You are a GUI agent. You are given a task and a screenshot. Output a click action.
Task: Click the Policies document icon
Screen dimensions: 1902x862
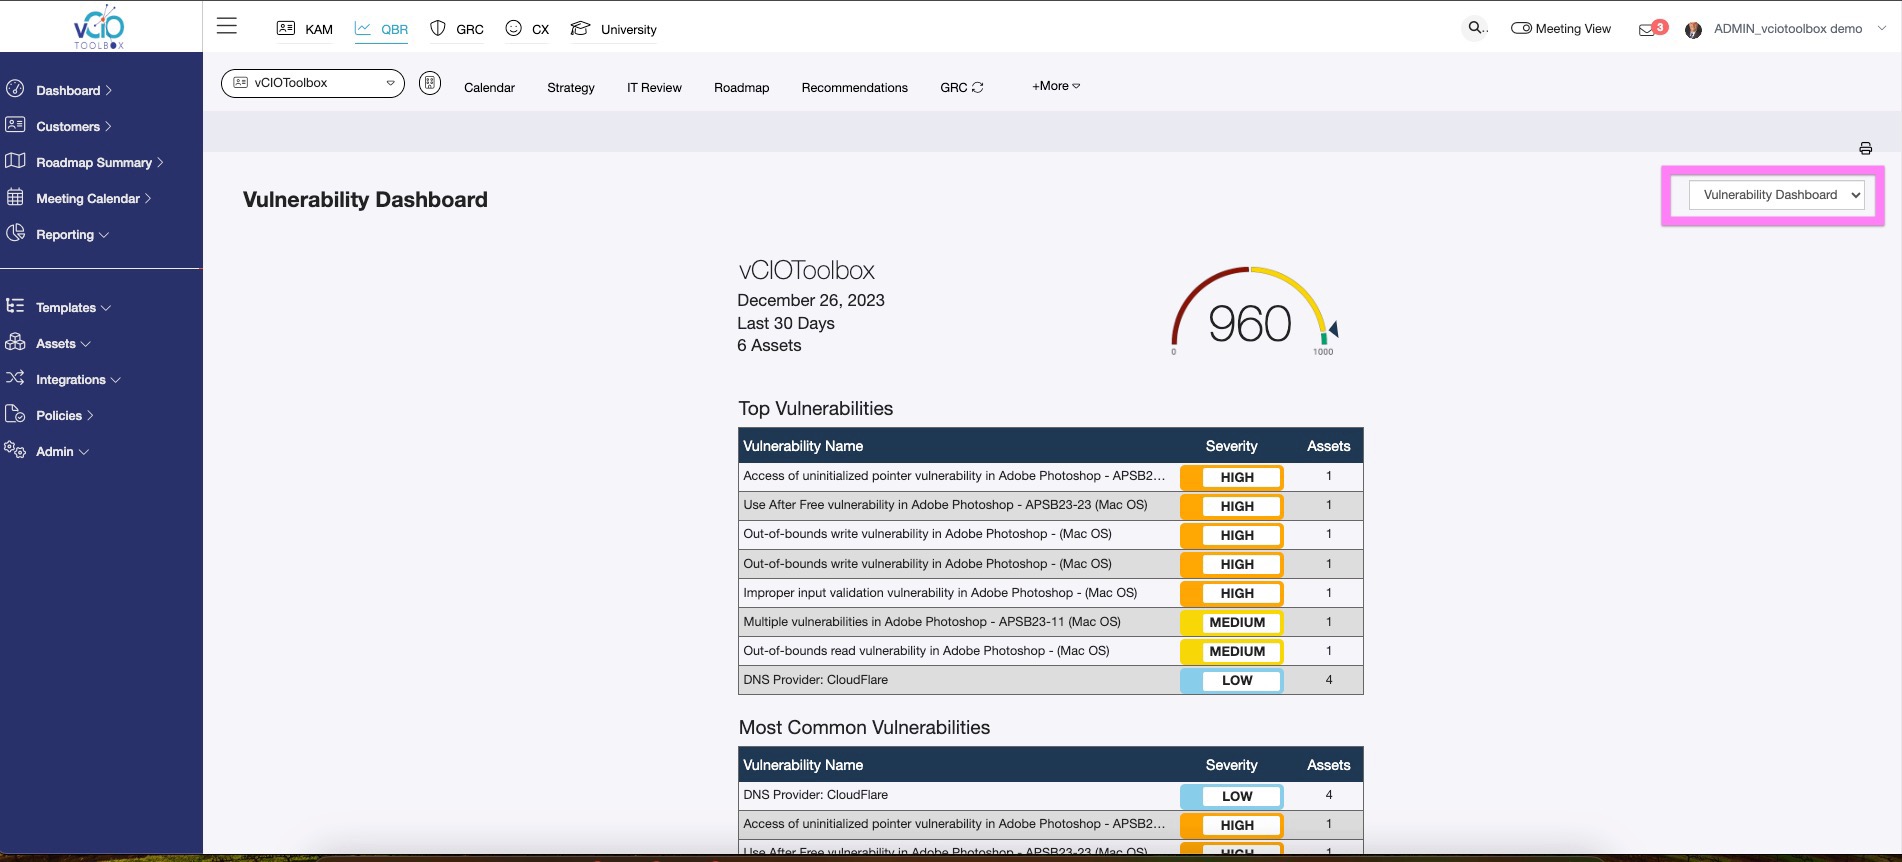[15, 414]
